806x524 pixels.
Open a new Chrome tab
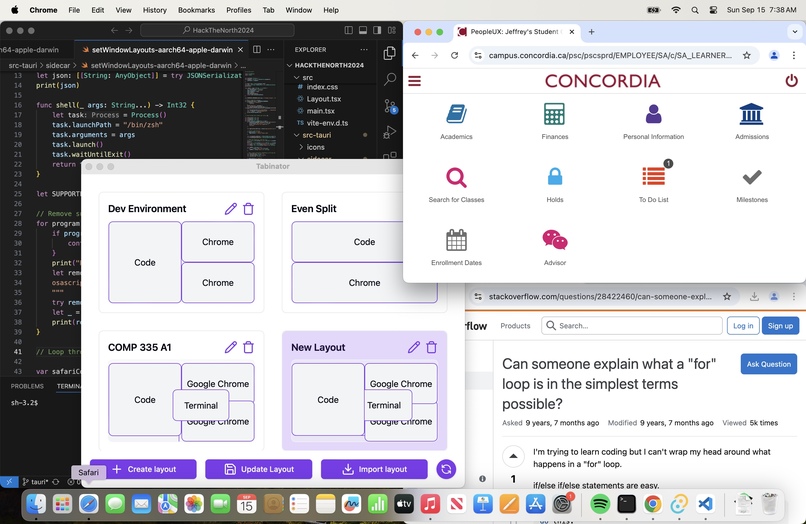591,32
